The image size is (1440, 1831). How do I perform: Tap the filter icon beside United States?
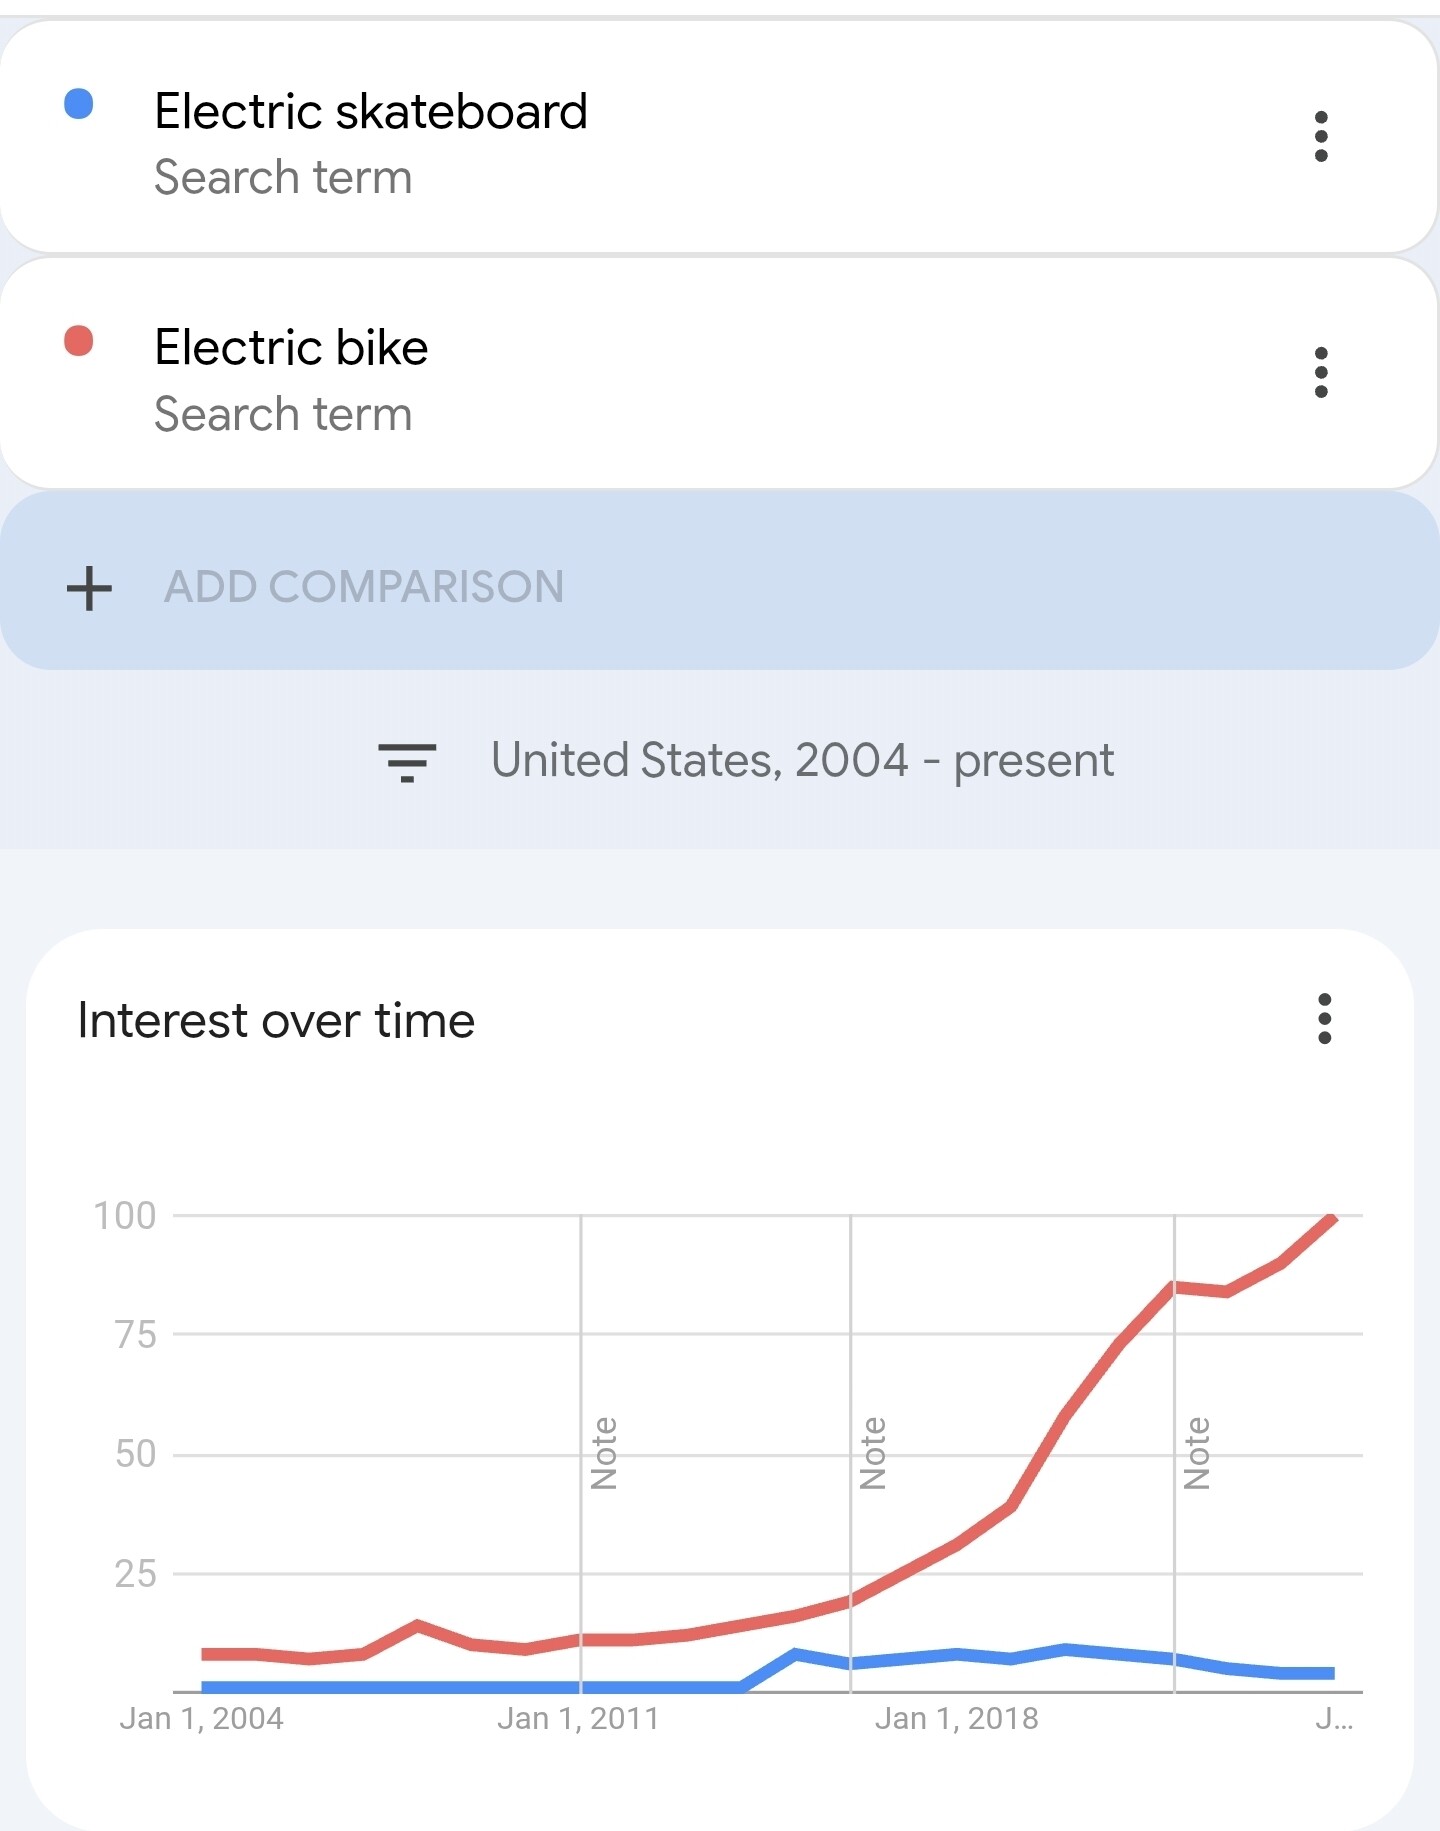(407, 762)
